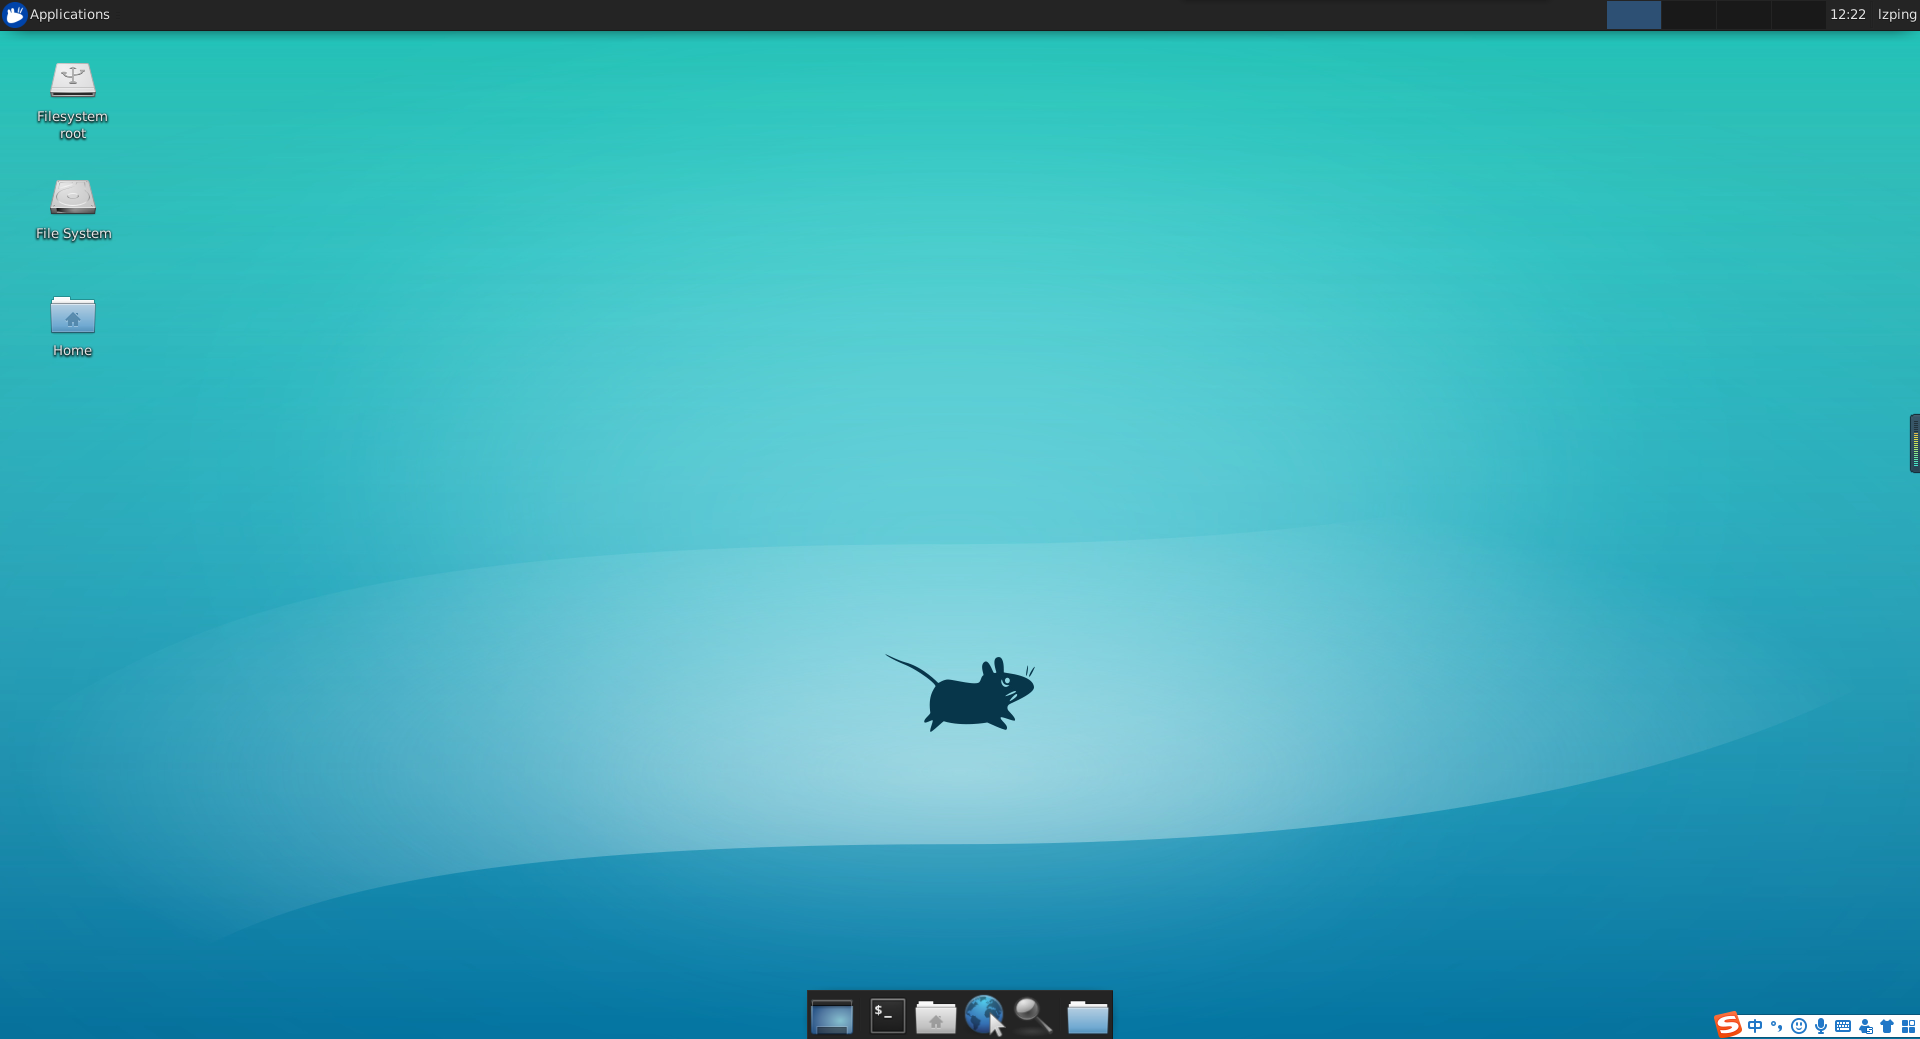The width and height of the screenshot is (1920, 1039).
Task: Switch to the second workspace
Action: (x=1689, y=15)
